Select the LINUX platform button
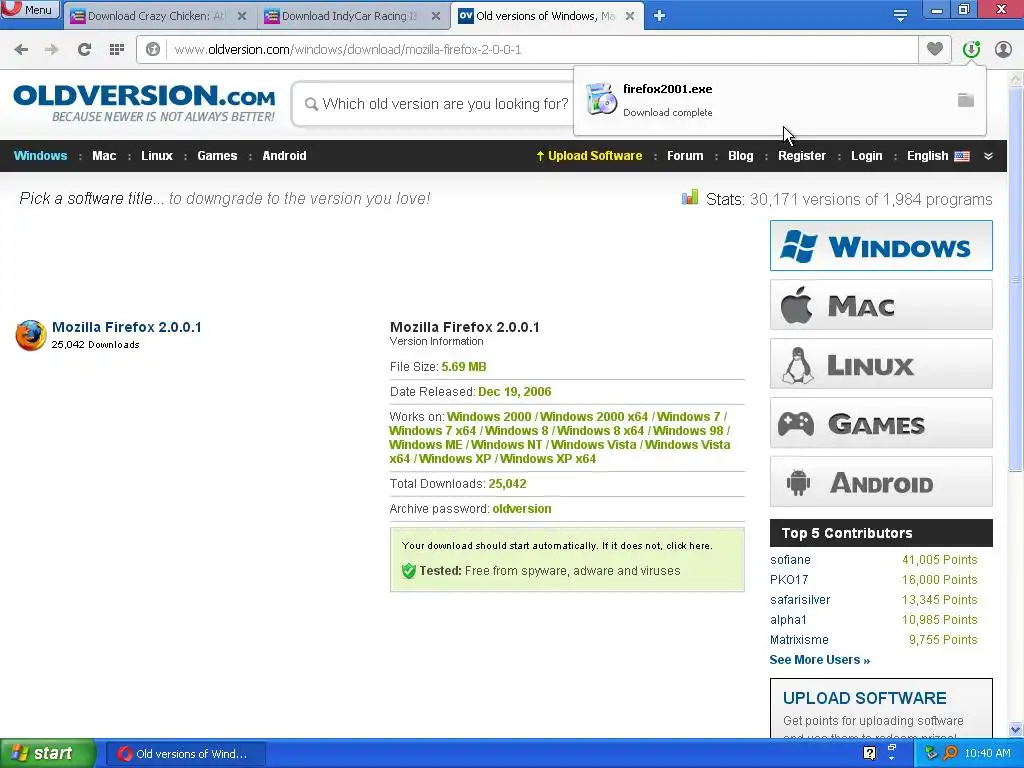The image size is (1024, 768). [x=881, y=364]
